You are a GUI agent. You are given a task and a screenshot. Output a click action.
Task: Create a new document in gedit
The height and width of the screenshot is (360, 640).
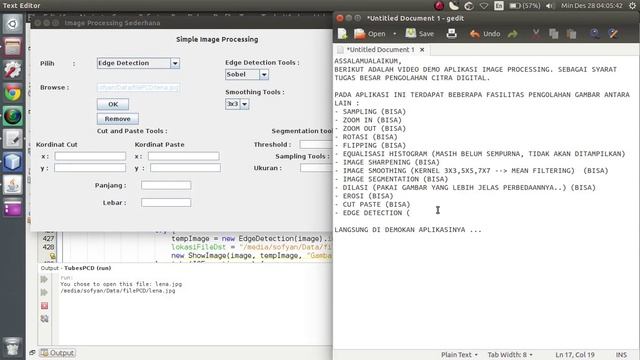(x=342, y=34)
